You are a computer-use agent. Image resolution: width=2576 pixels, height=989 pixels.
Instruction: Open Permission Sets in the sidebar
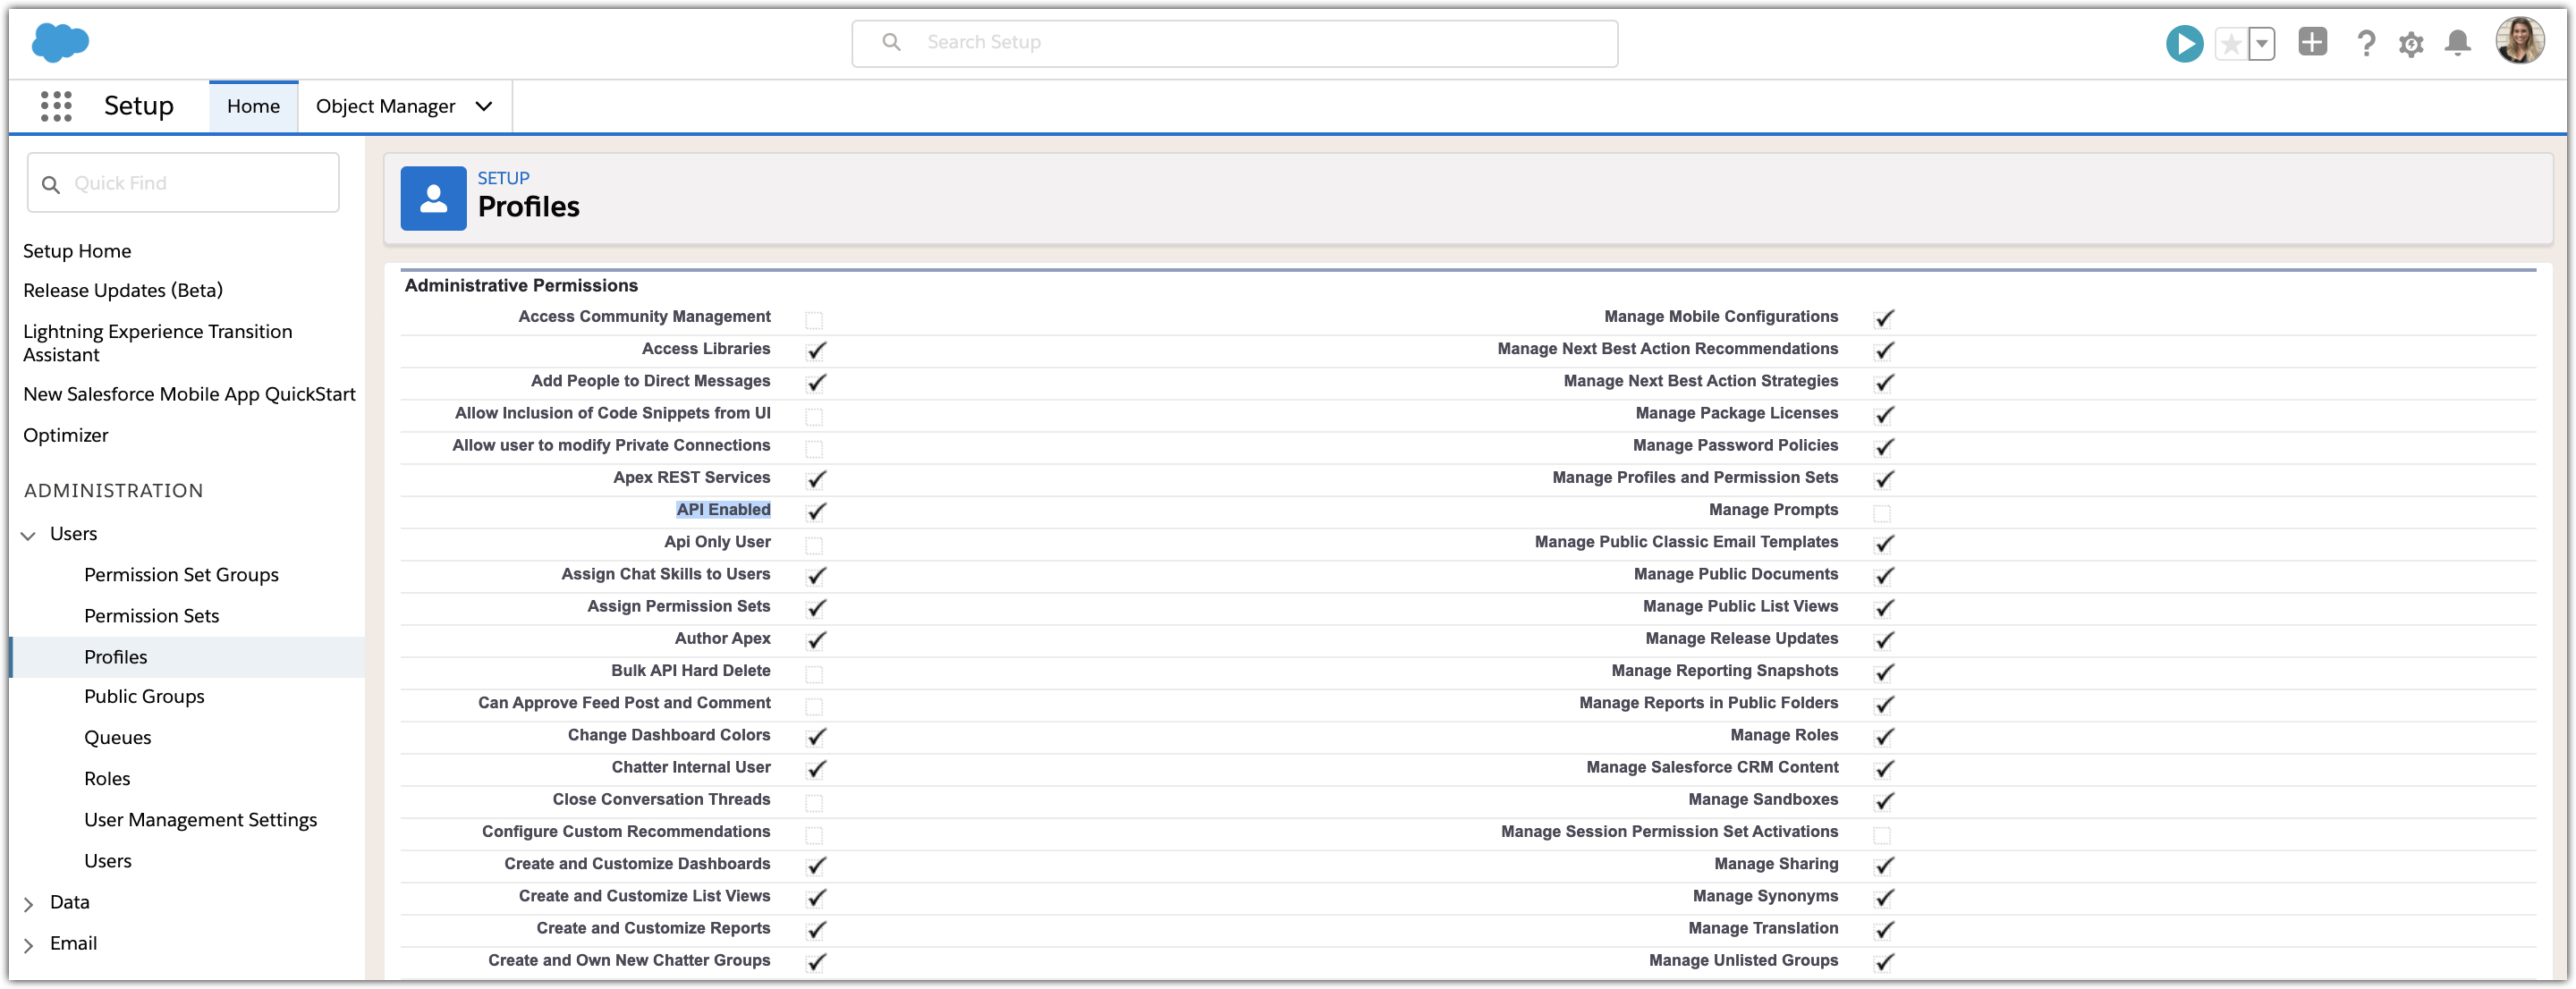(x=151, y=616)
